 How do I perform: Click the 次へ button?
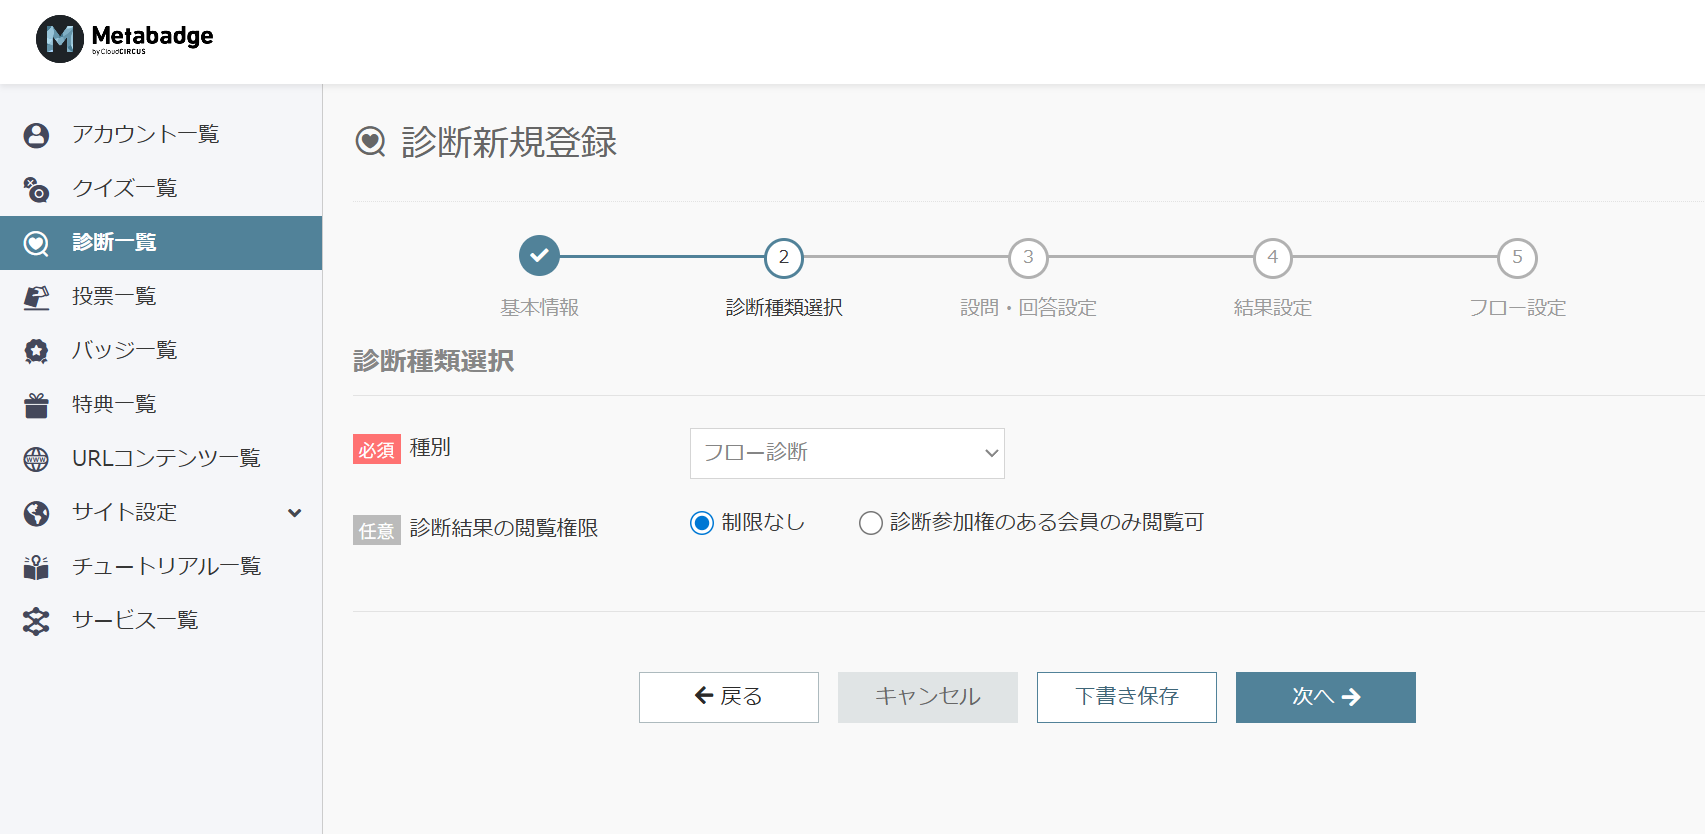1325,697
